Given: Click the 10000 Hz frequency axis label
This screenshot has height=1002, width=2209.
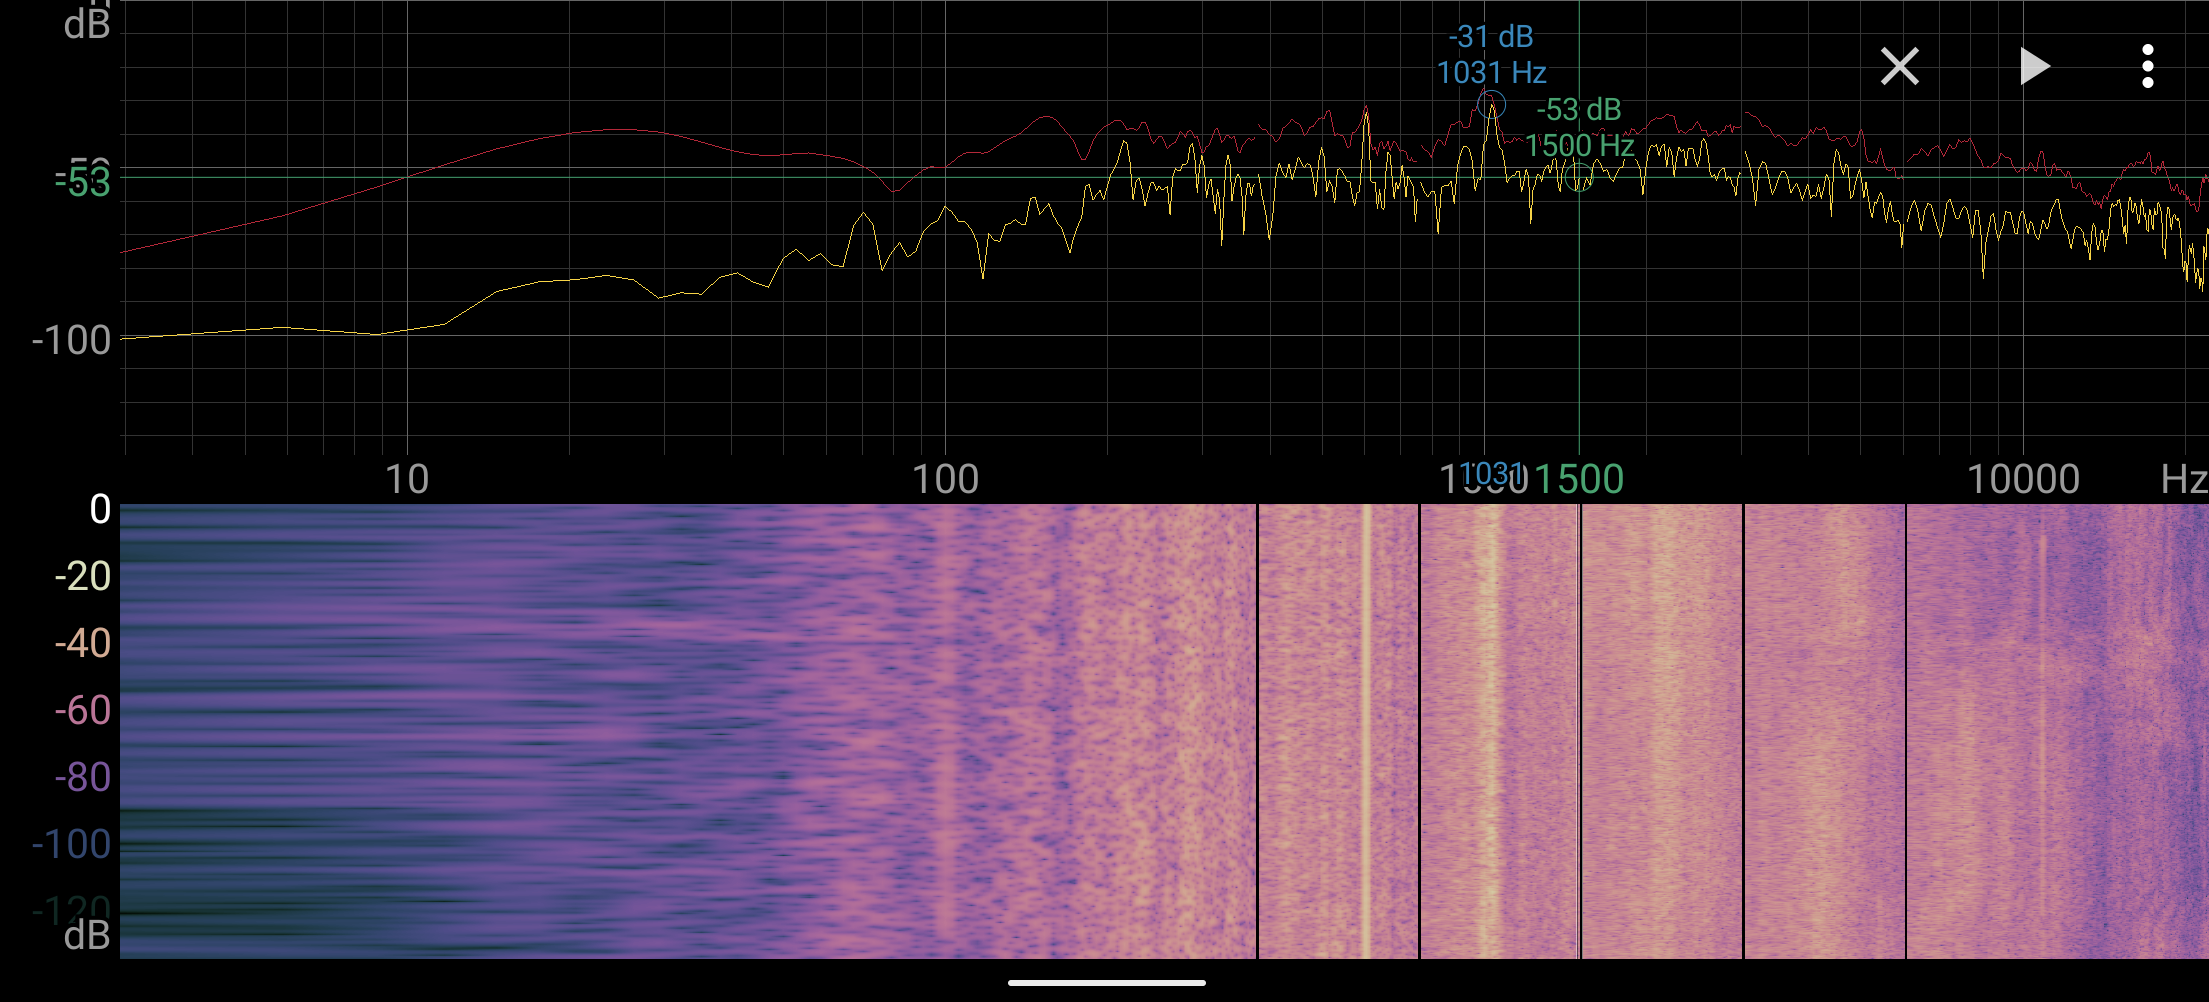Looking at the screenshot, I should click(2023, 480).
